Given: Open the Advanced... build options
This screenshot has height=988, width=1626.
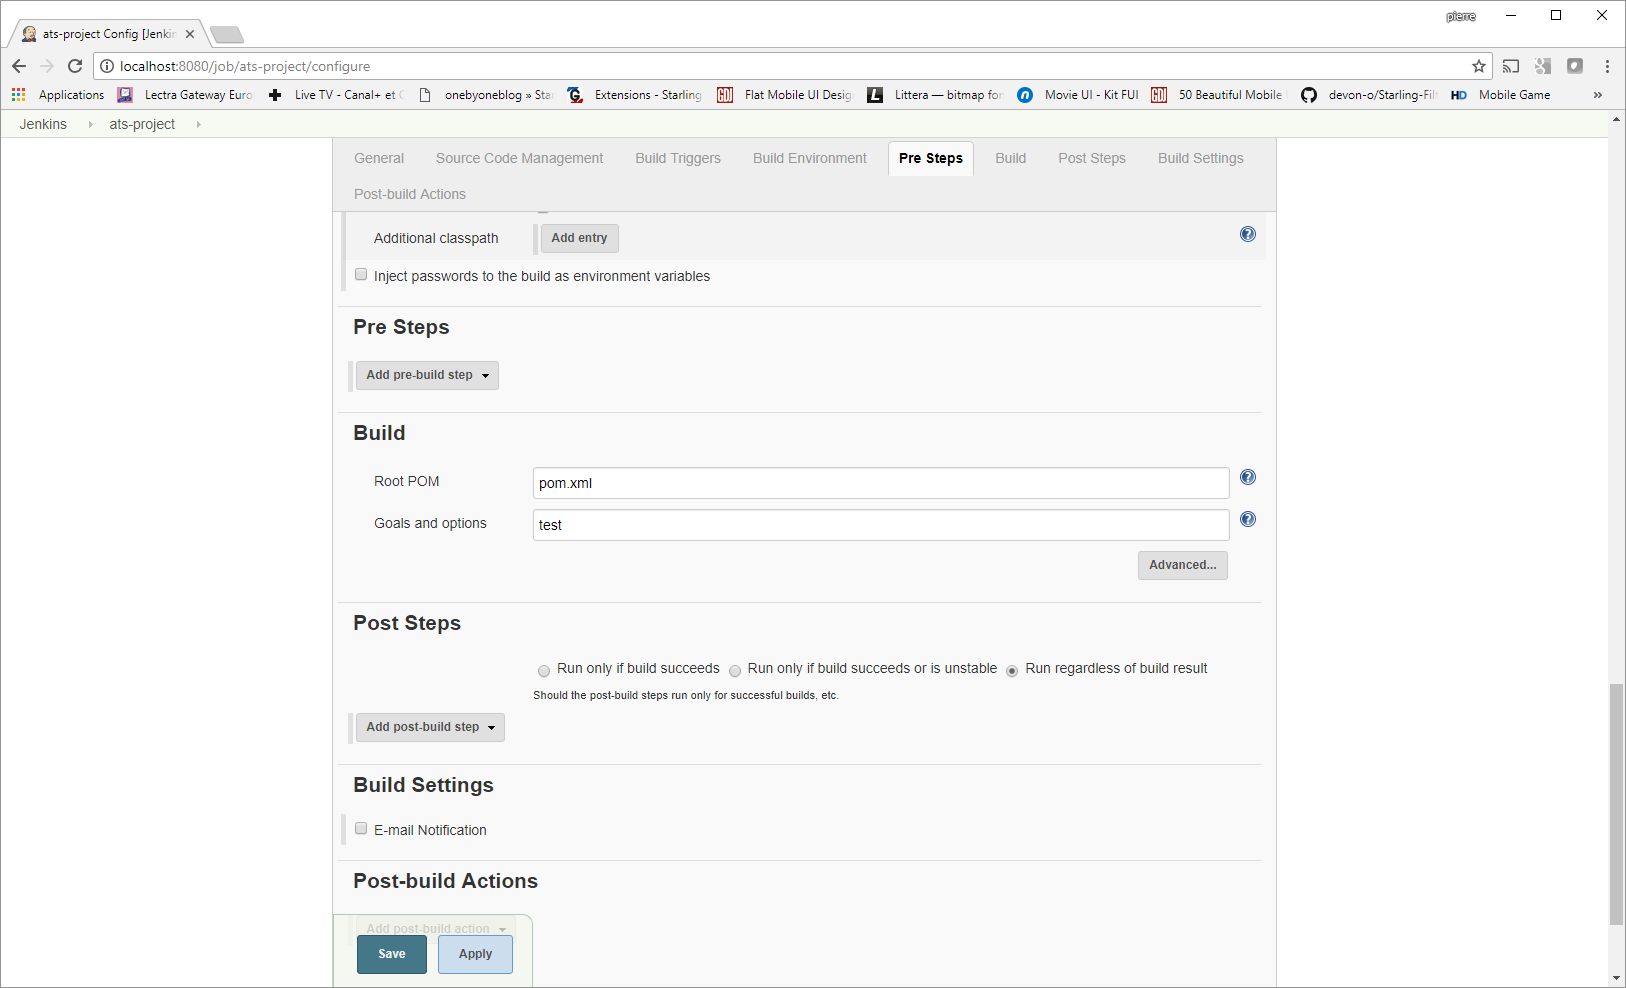Looking at the screenshot, I should coord(1183,565).
